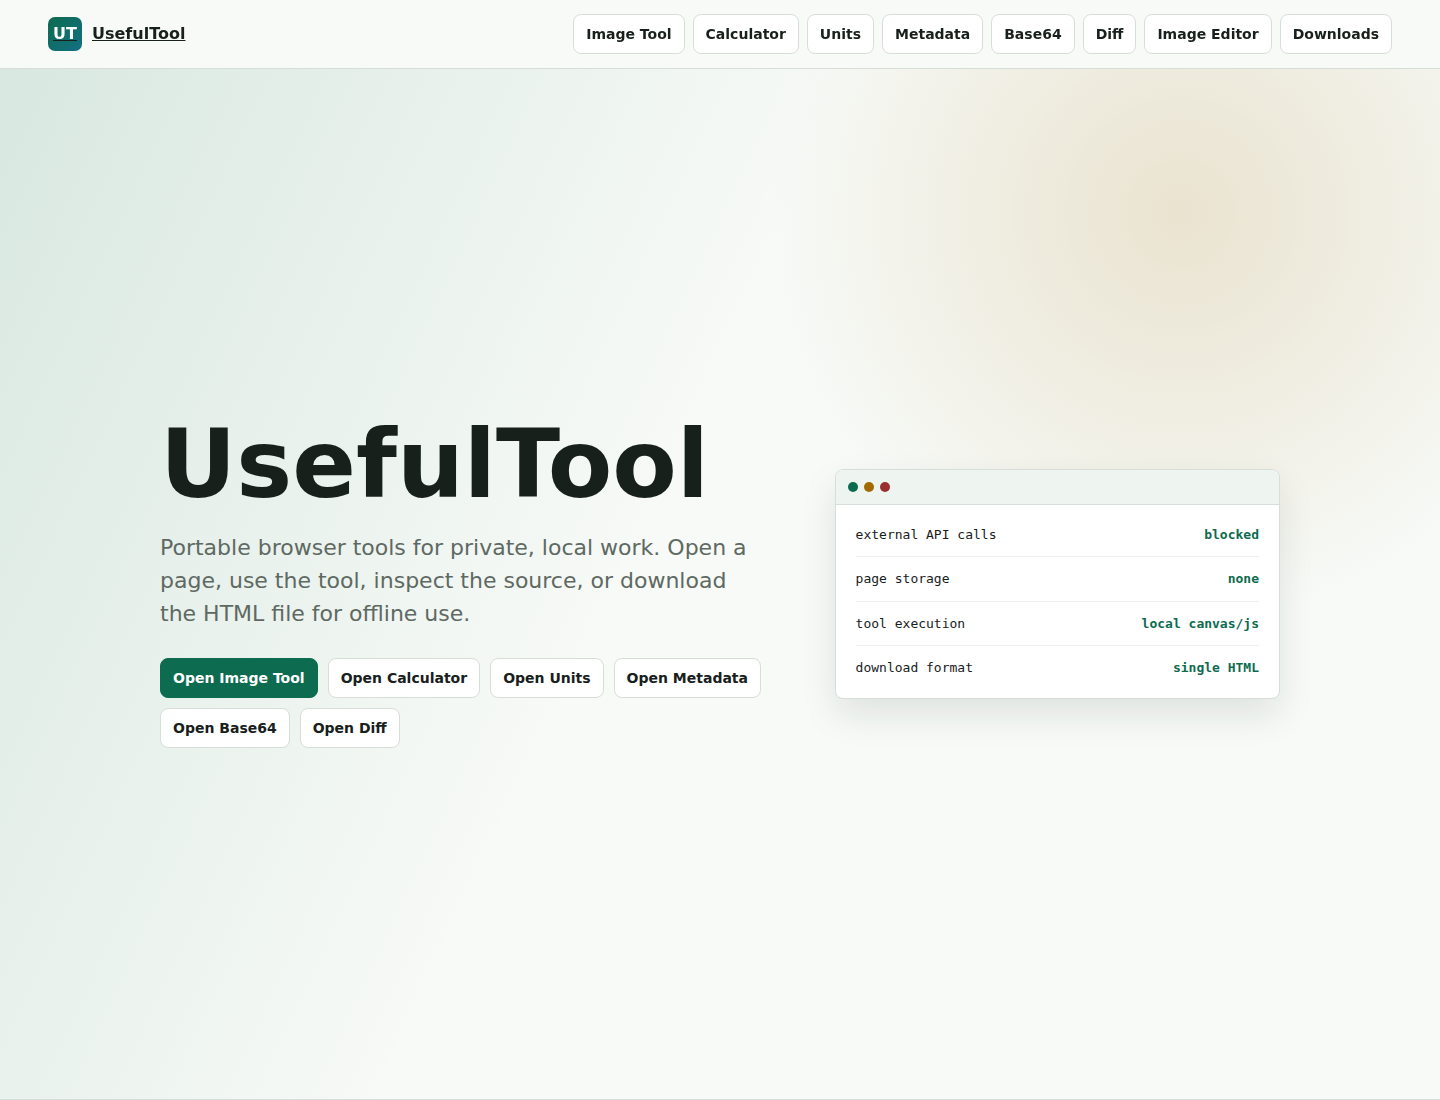Image resolution: width=1440 pixels, height=1100 pixels.
Task: Click the green Open Image Tool button
Action: [x=239, y=678]
